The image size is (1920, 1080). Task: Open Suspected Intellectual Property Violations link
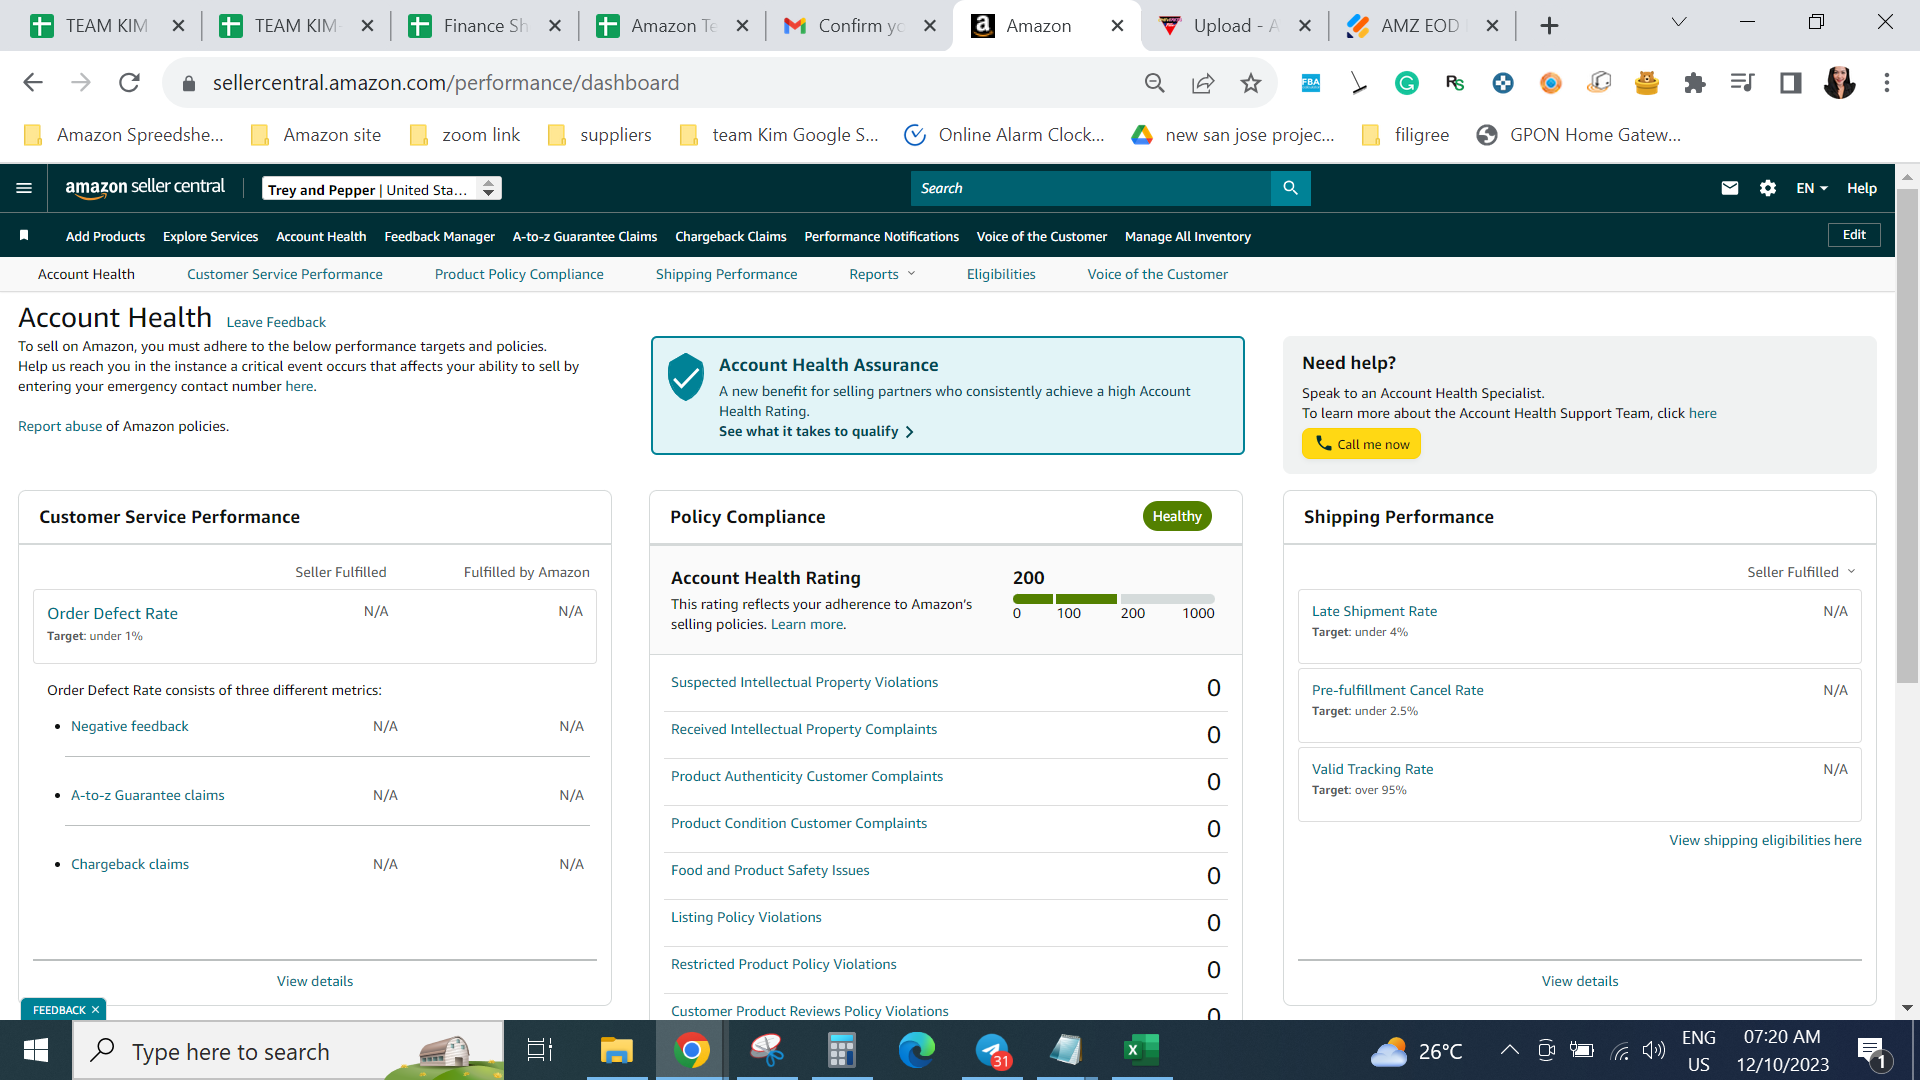[x=805, y=682]
